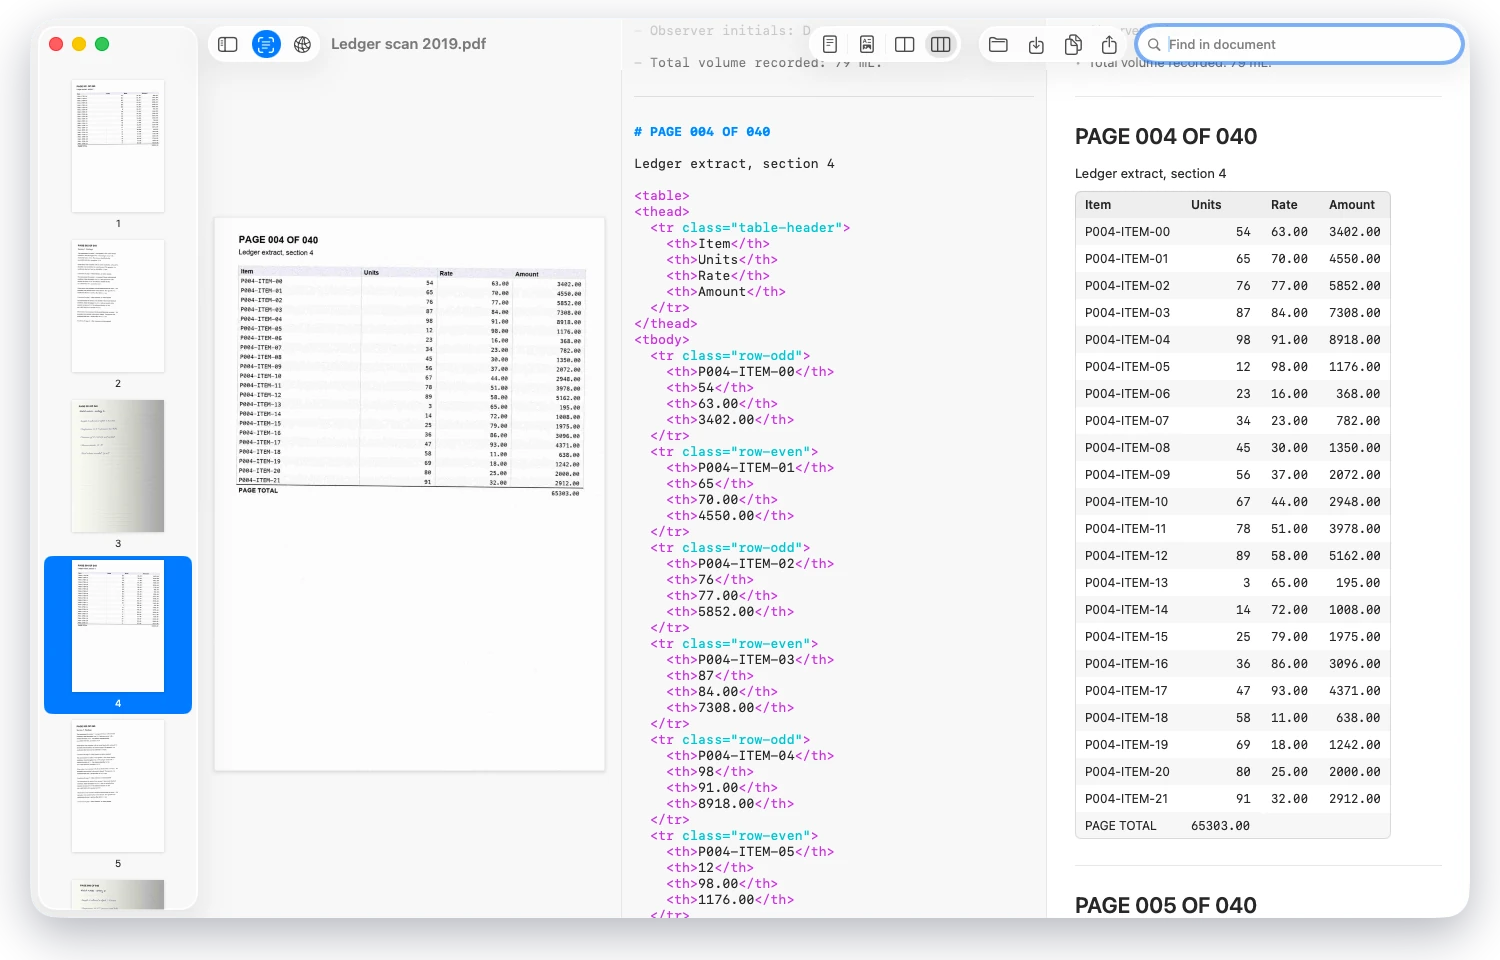Click the magnifying glass search icon

1154,44
